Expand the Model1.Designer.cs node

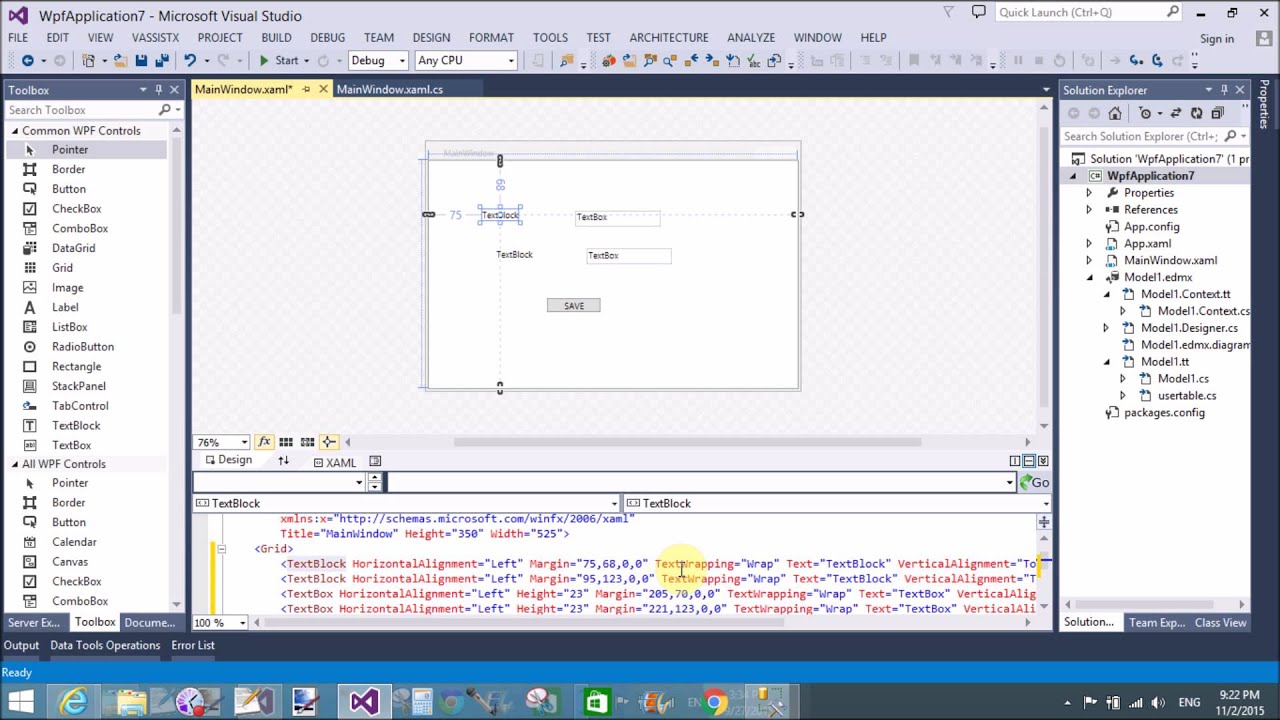coord(1106,328)
